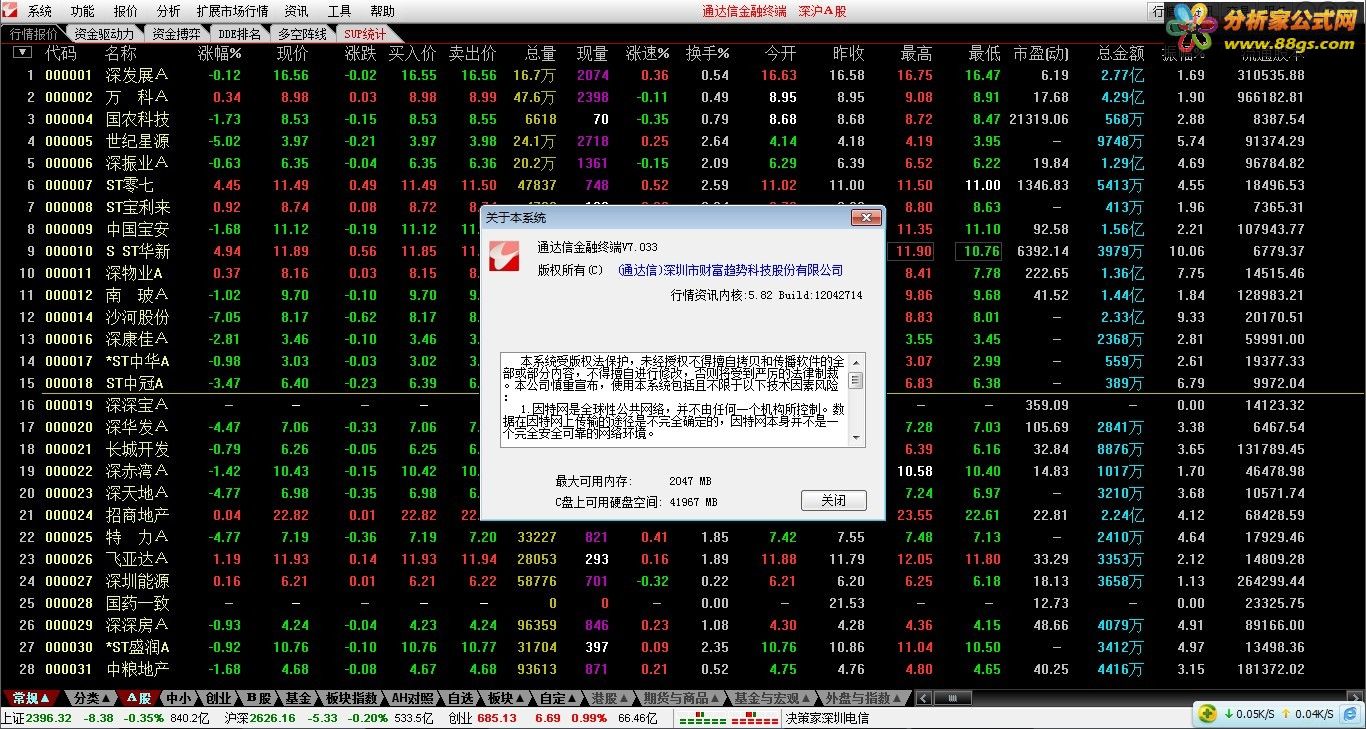The width and height of the screenshot is (1366, 729).
Task: Click the 沪深 index value 2626.16
Action: (x=274, y=718)
